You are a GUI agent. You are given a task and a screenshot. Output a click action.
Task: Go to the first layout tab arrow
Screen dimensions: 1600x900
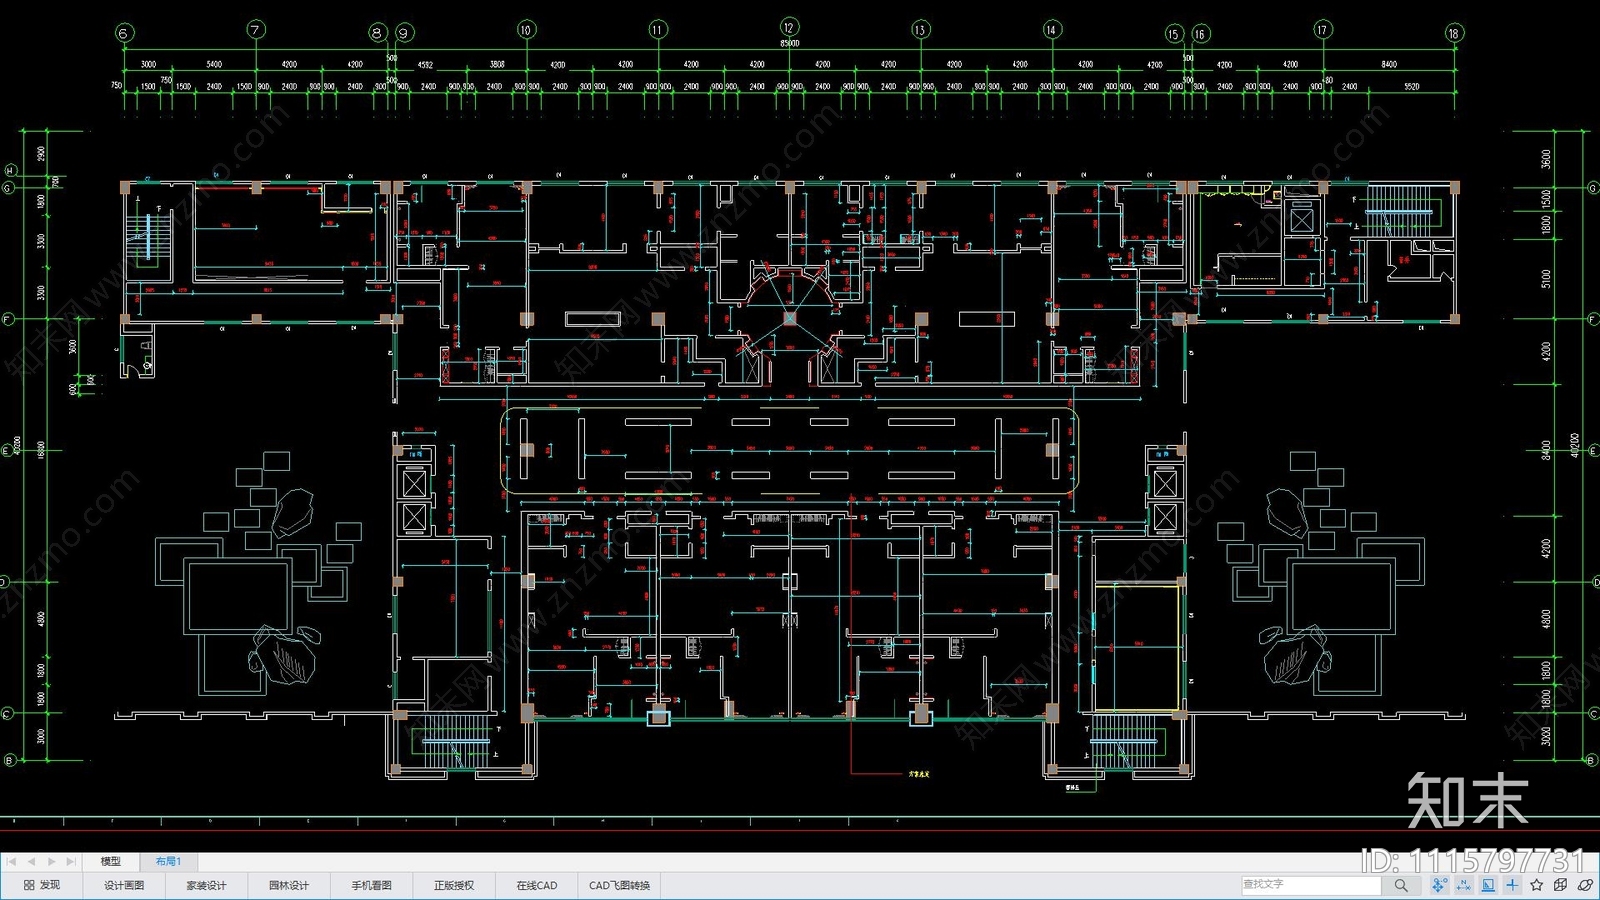click(12, 861)
